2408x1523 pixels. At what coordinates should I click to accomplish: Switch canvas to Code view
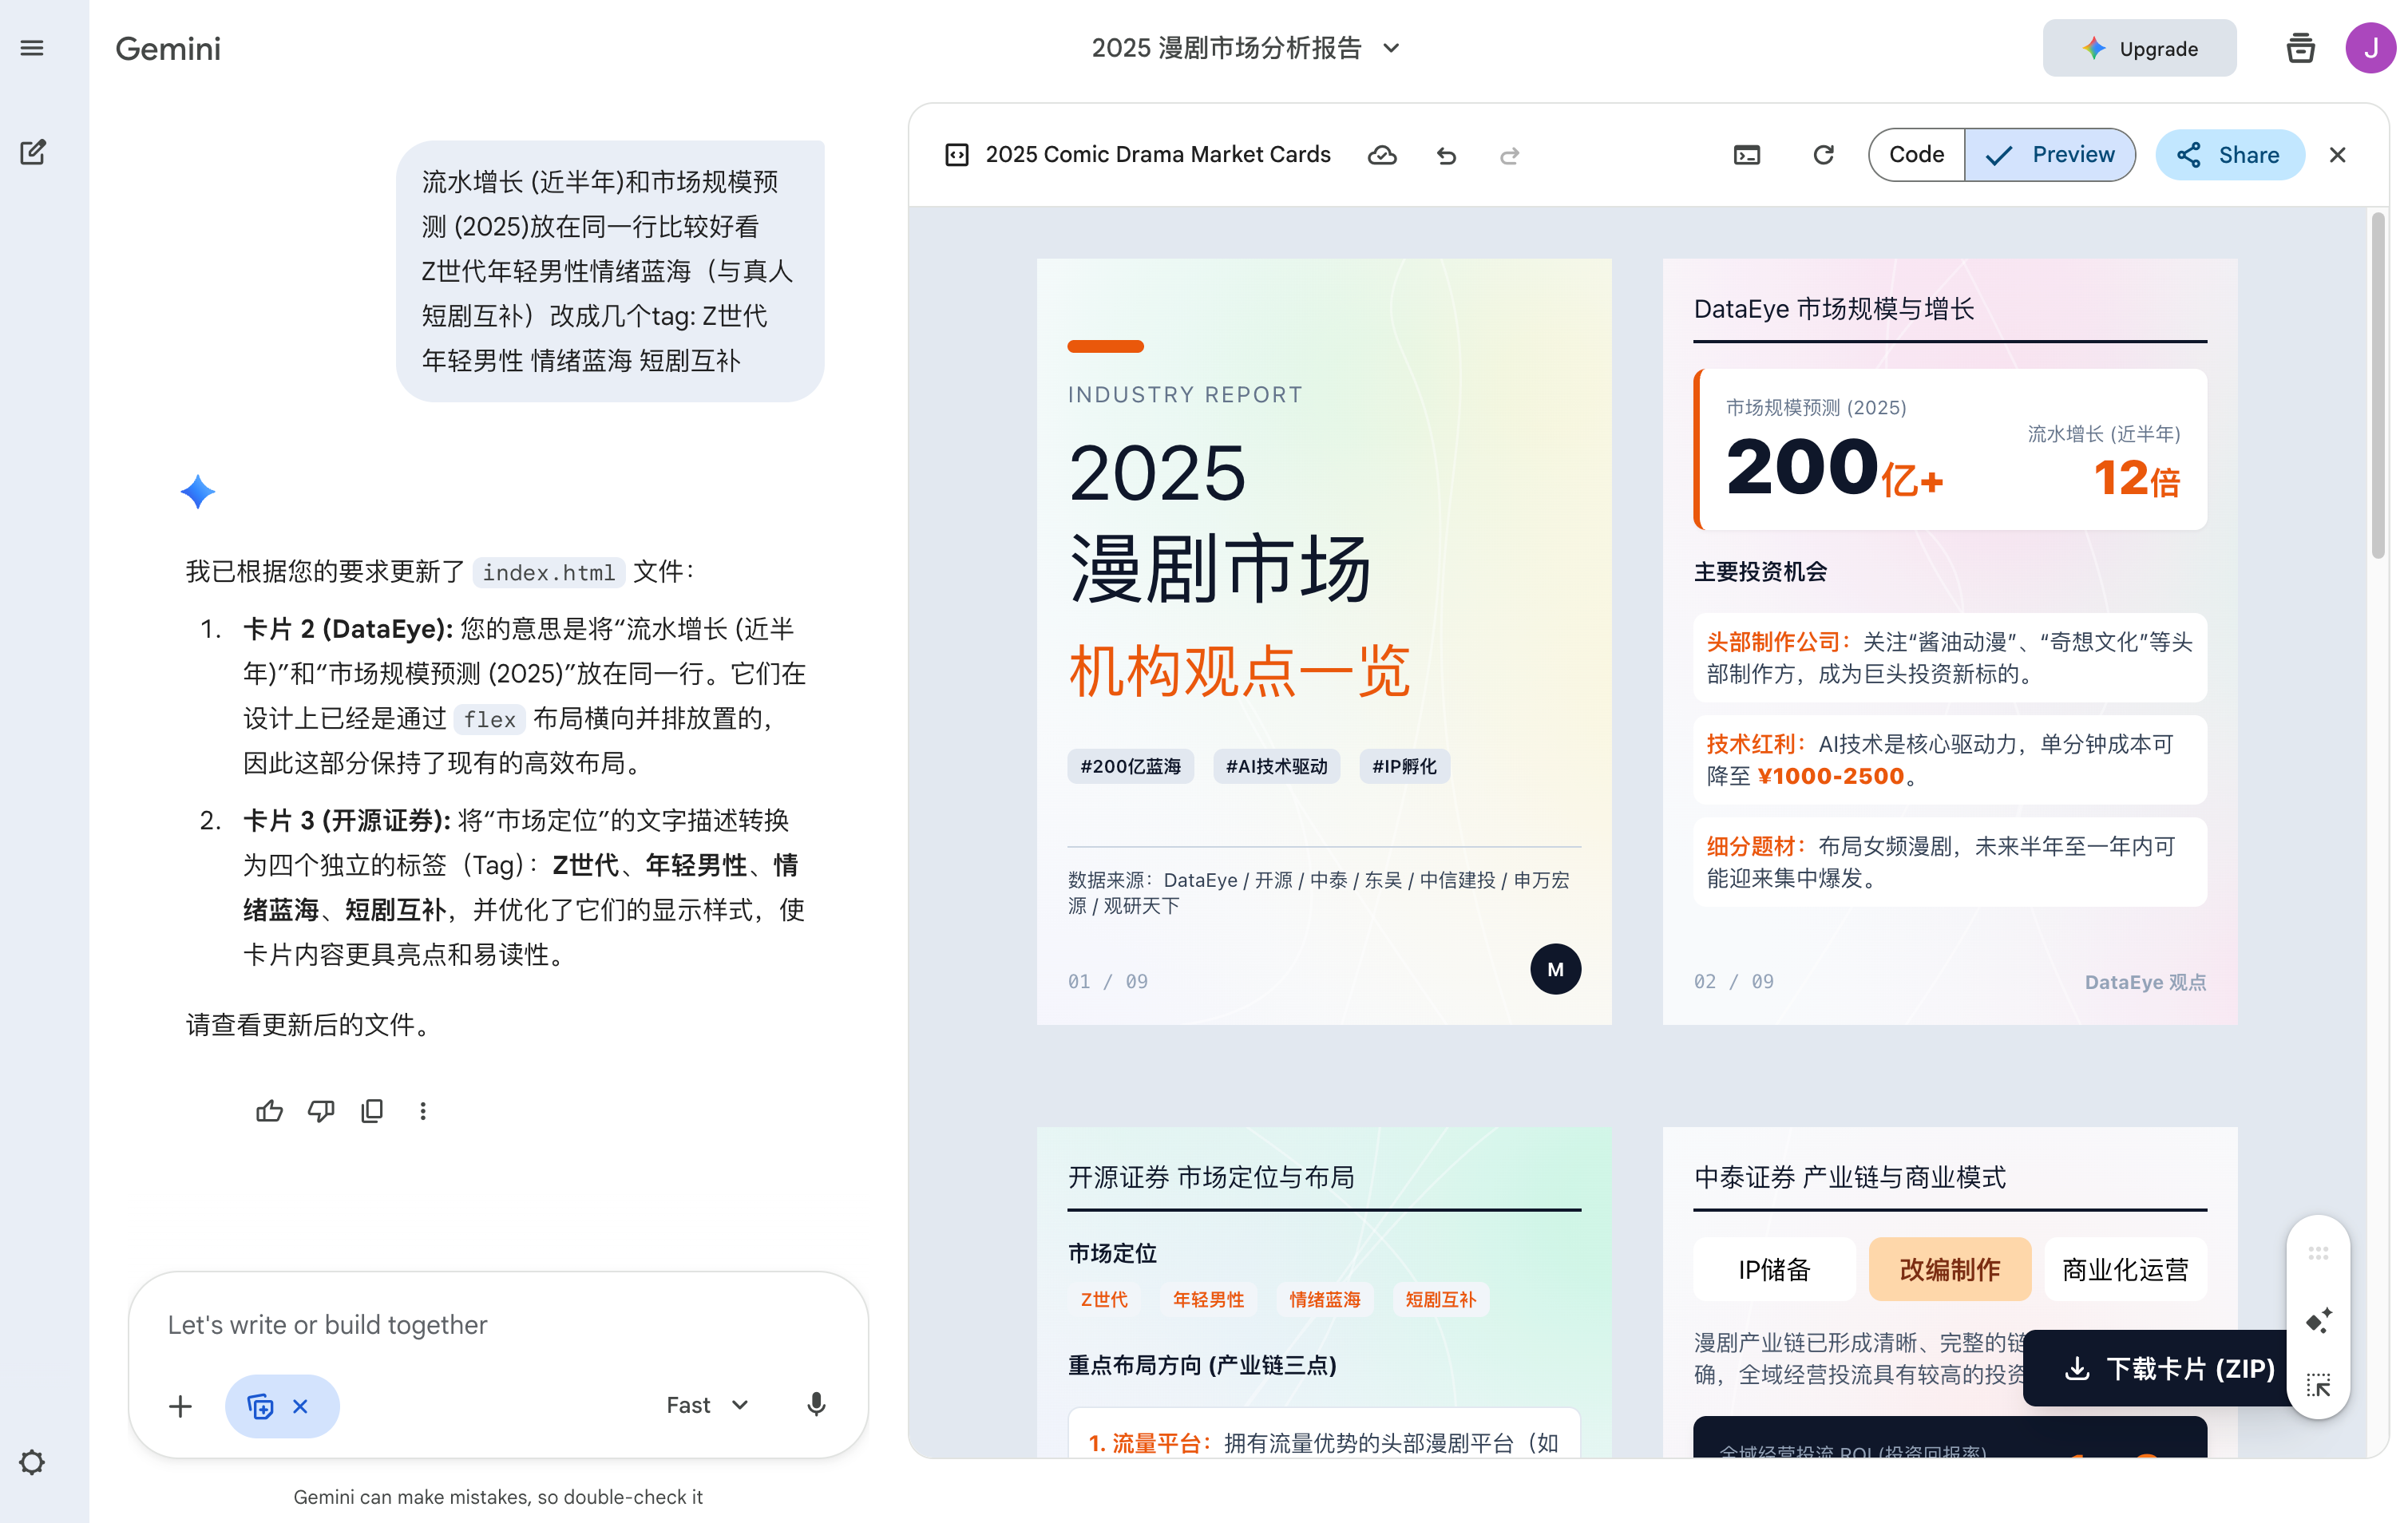[x=1915, y=155]
